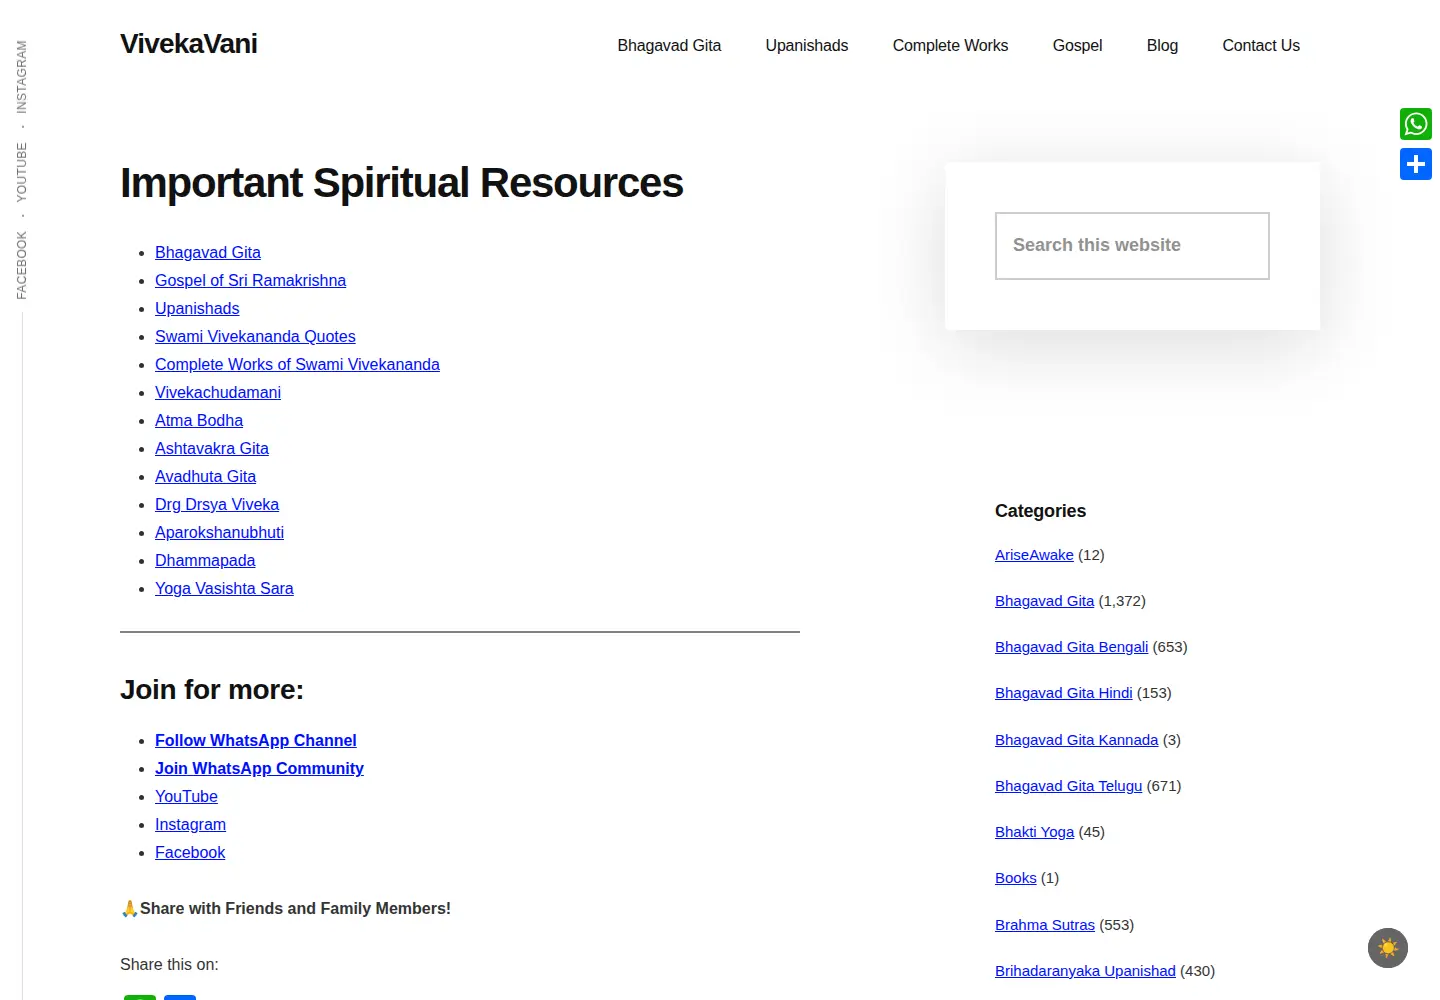Open Gospel of Sri Ramakrishna link

pyautogui.click(x=250, y=280)
